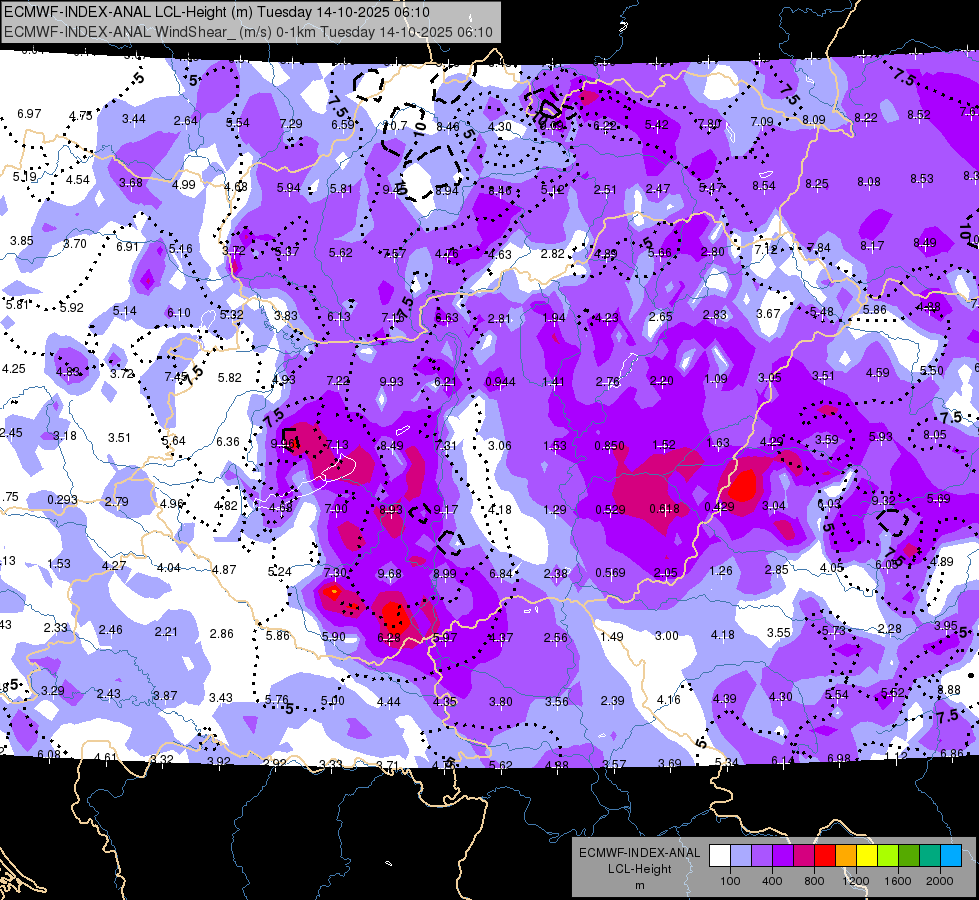The image size is (979, 900).
Task: Click the wind shear value 0.429
Action: coord(719,507)
